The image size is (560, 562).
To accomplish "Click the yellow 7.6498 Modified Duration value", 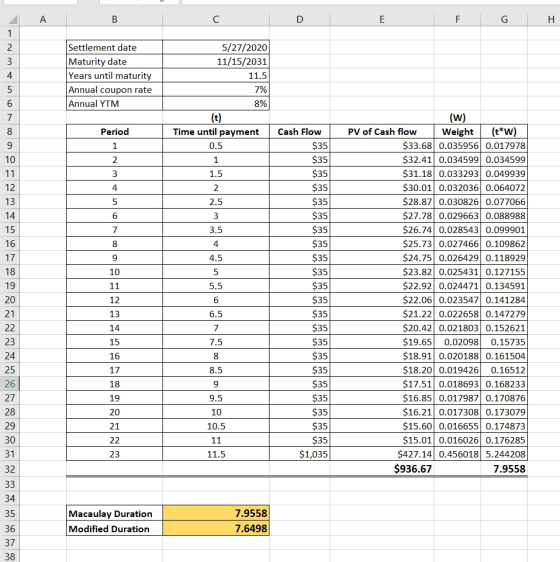I will (216, 528).
